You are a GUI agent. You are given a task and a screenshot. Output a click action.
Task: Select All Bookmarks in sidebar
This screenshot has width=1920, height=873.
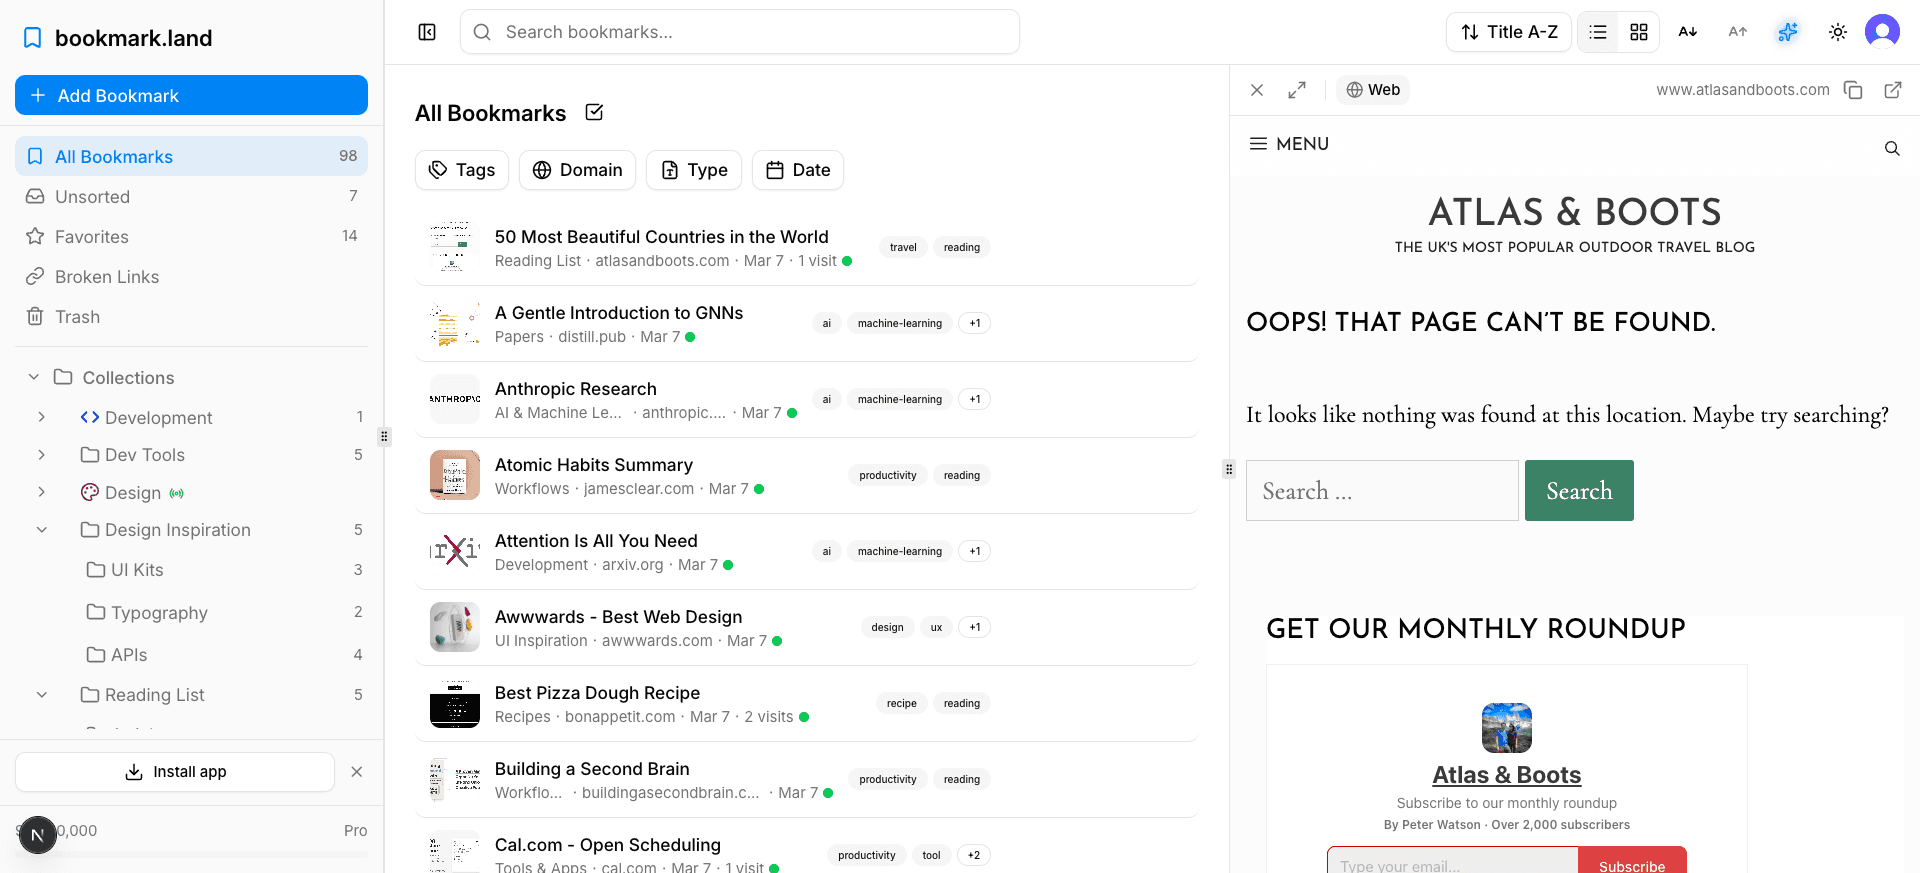point(191,156)
